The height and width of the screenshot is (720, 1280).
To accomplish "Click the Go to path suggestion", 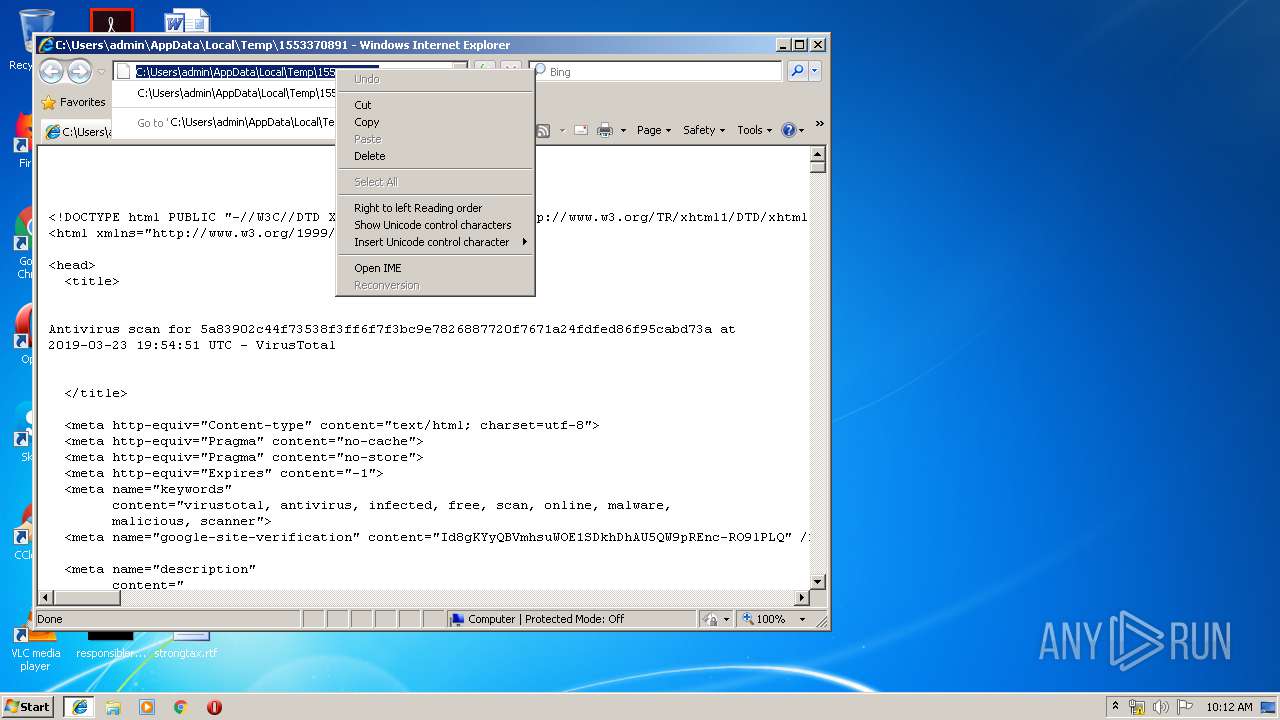I will (x=236, y=123).
